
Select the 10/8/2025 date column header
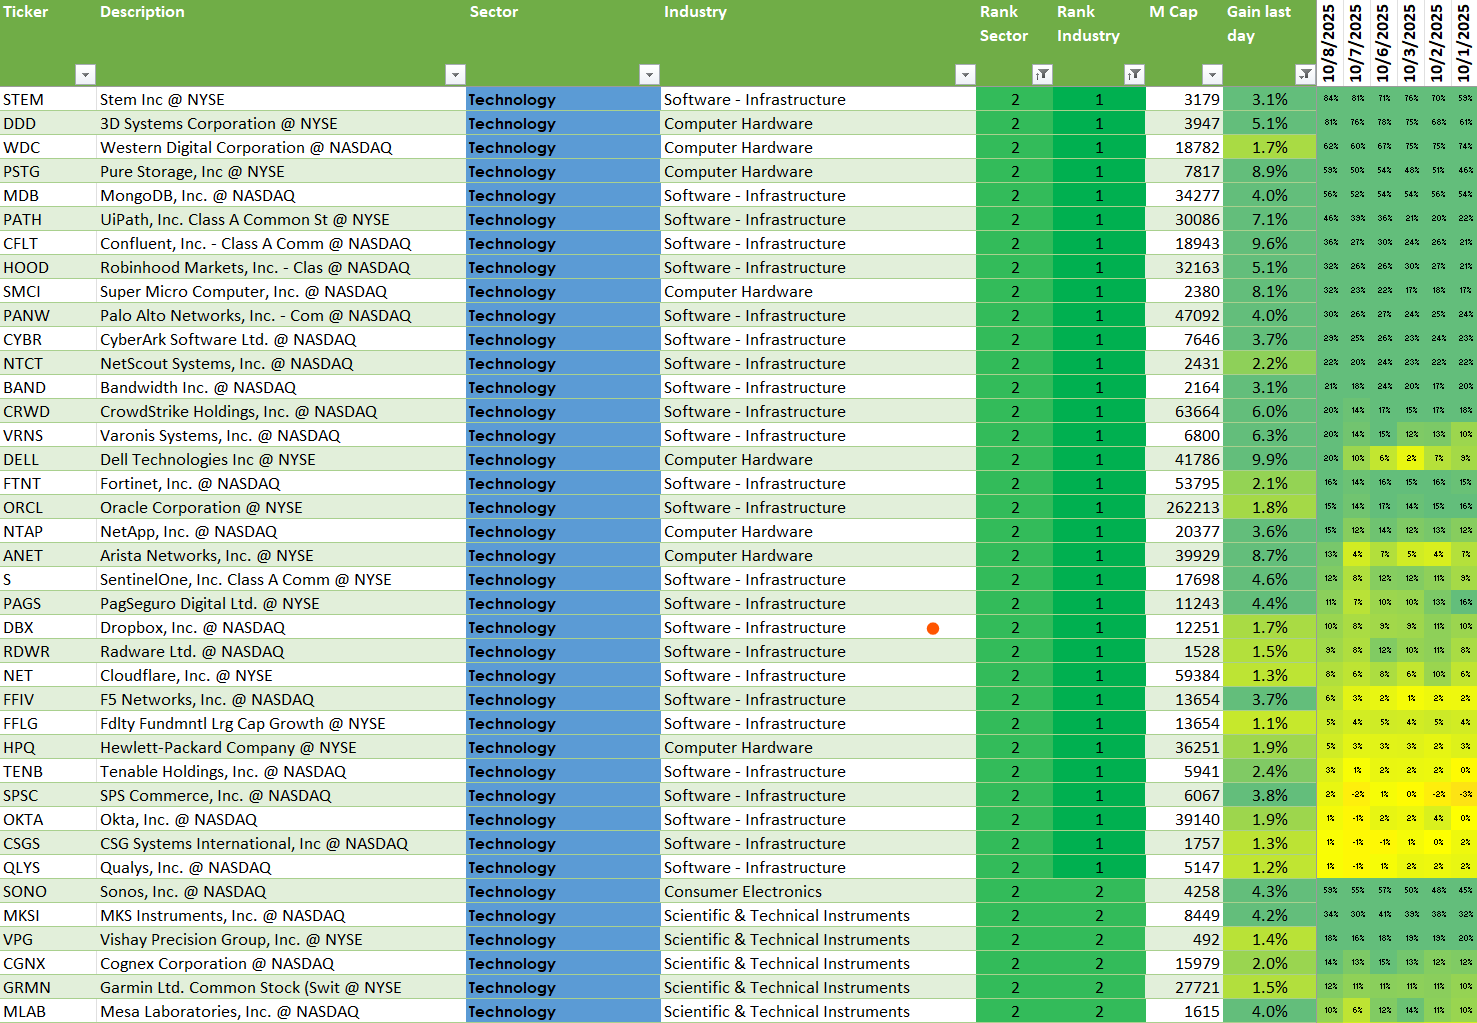pos(1329,43)
